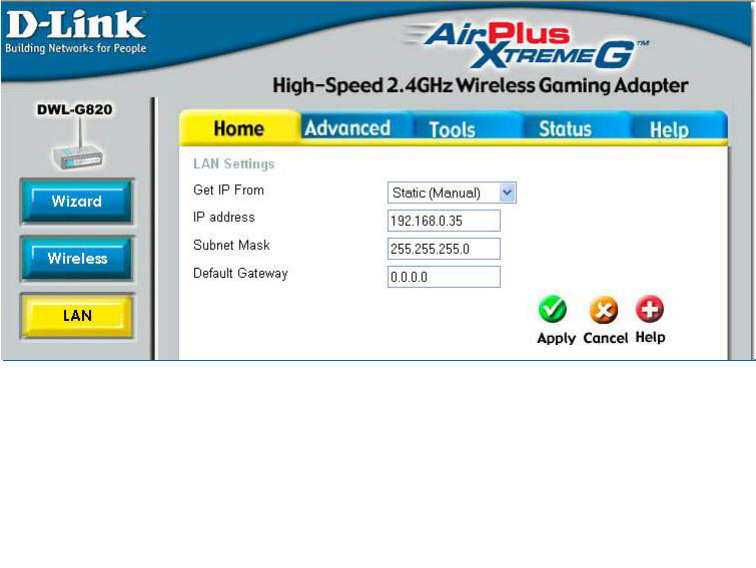Click the Building Networks for People tagline
Screen dimensions: 756x568
(x=76, y=48)
